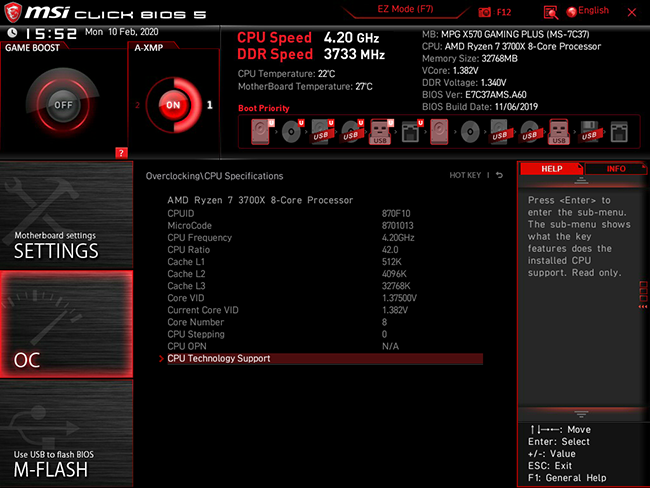Click the Cache L3 row
The image size is (650, 488).
pyautogui.click(x=325, y=286)
